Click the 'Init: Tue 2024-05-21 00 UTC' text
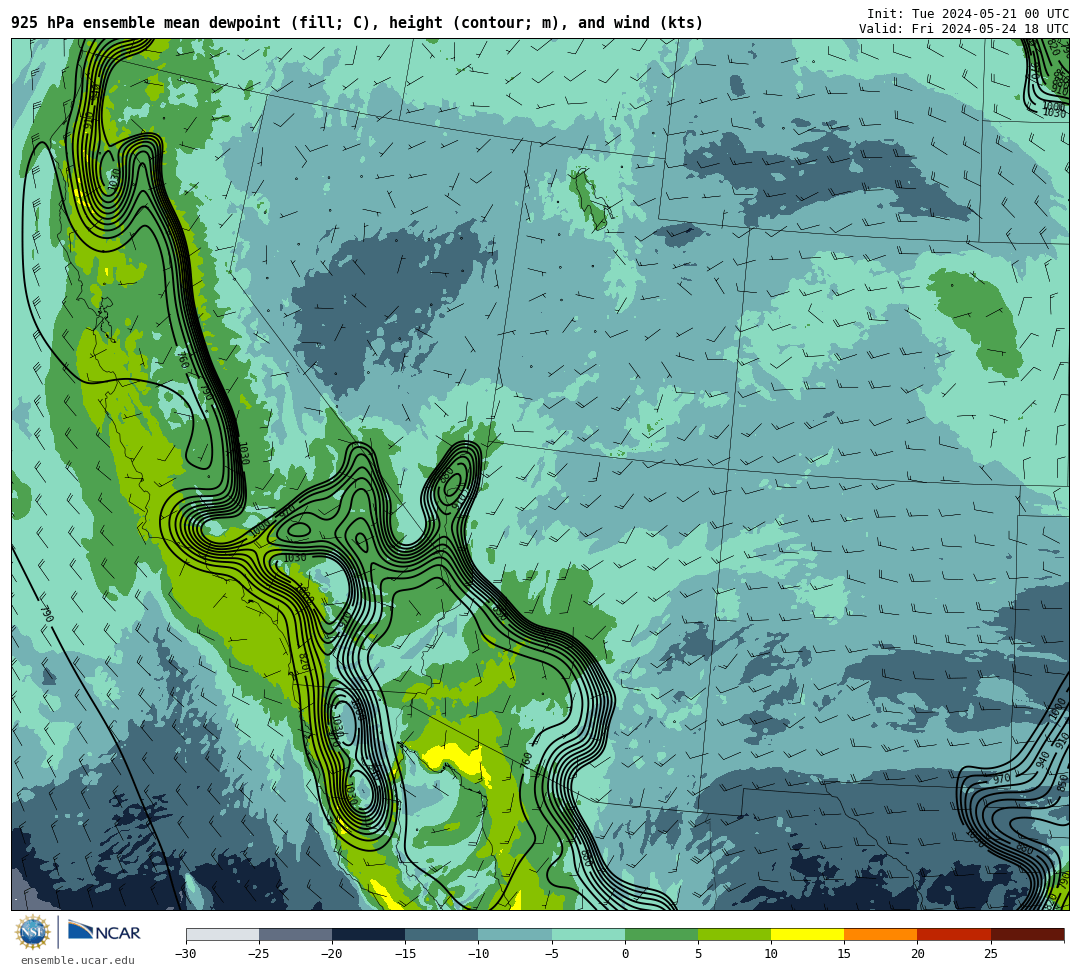 pyautogui.click(x=968, y=14)
